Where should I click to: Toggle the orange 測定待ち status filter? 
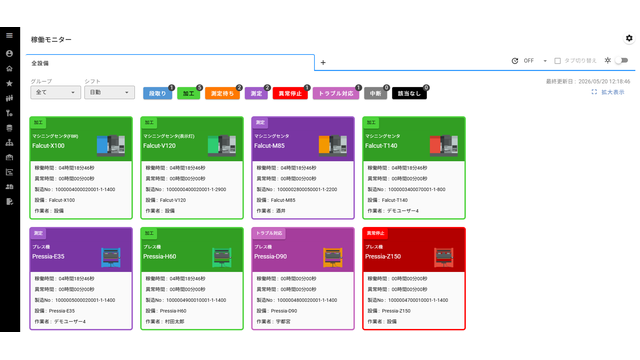point(222,93)
